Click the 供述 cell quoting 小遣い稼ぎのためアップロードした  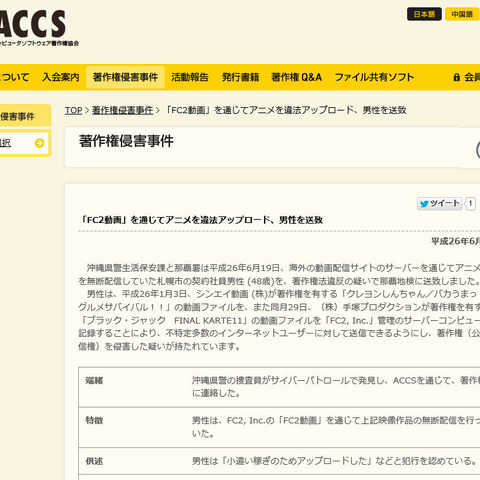tap(334, 461)
